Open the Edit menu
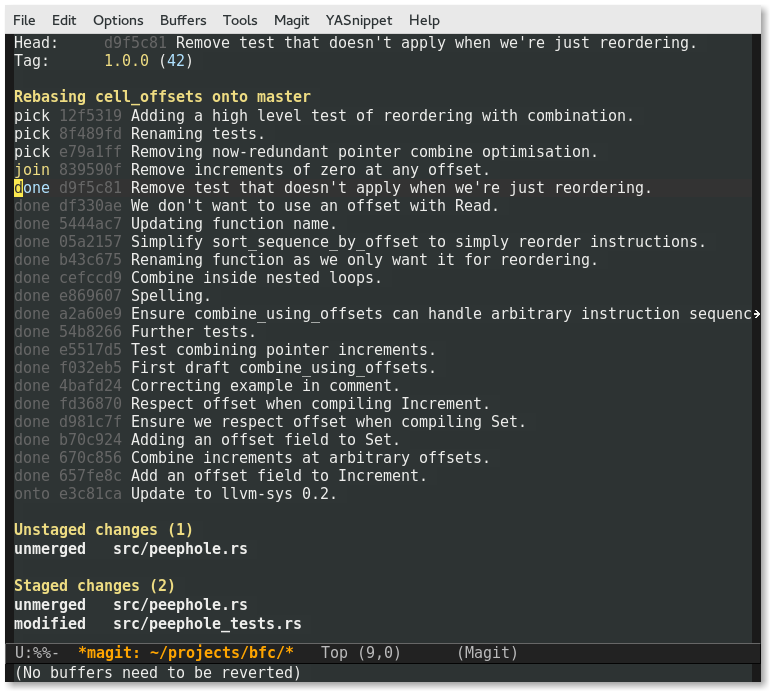770x691 pixels. point(64,20)
